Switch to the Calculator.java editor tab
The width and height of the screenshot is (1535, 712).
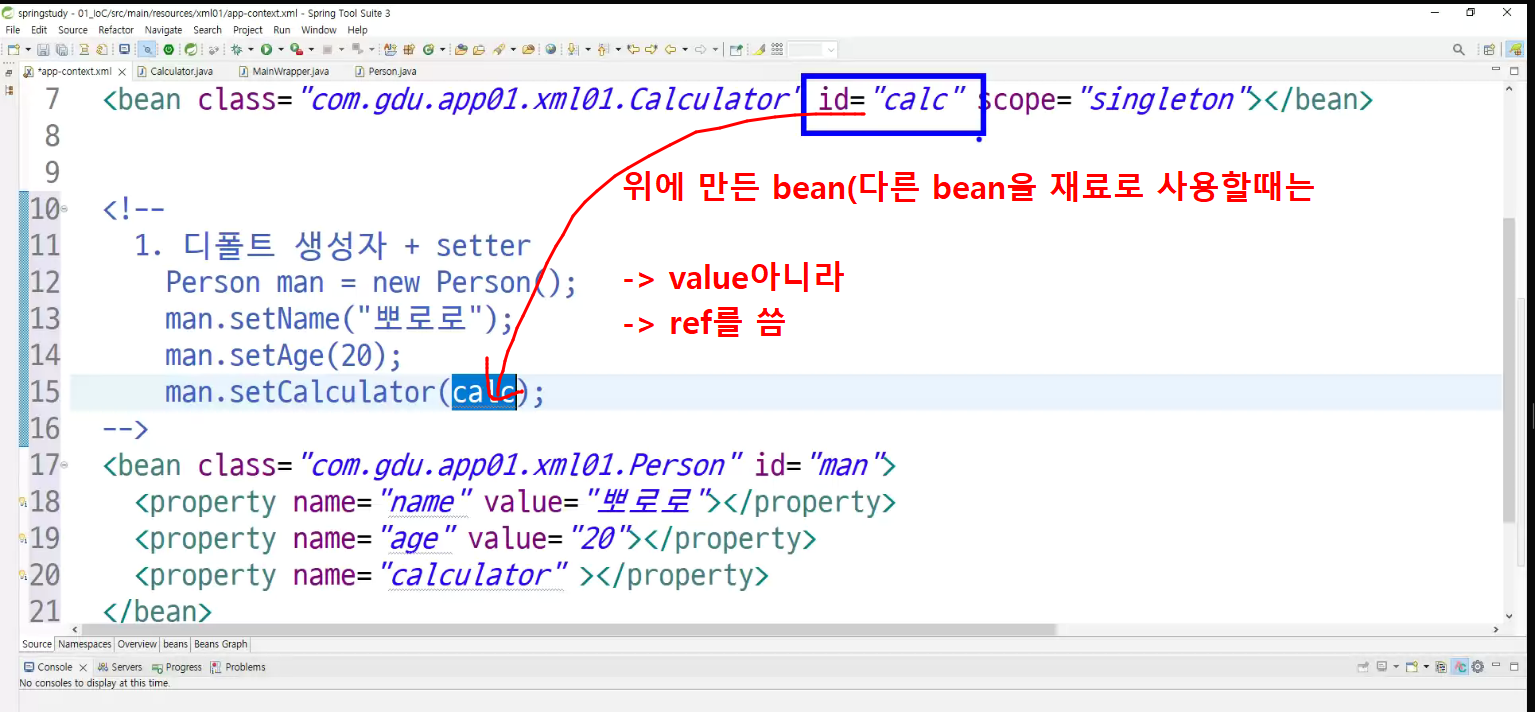click(x=181, y=72)
